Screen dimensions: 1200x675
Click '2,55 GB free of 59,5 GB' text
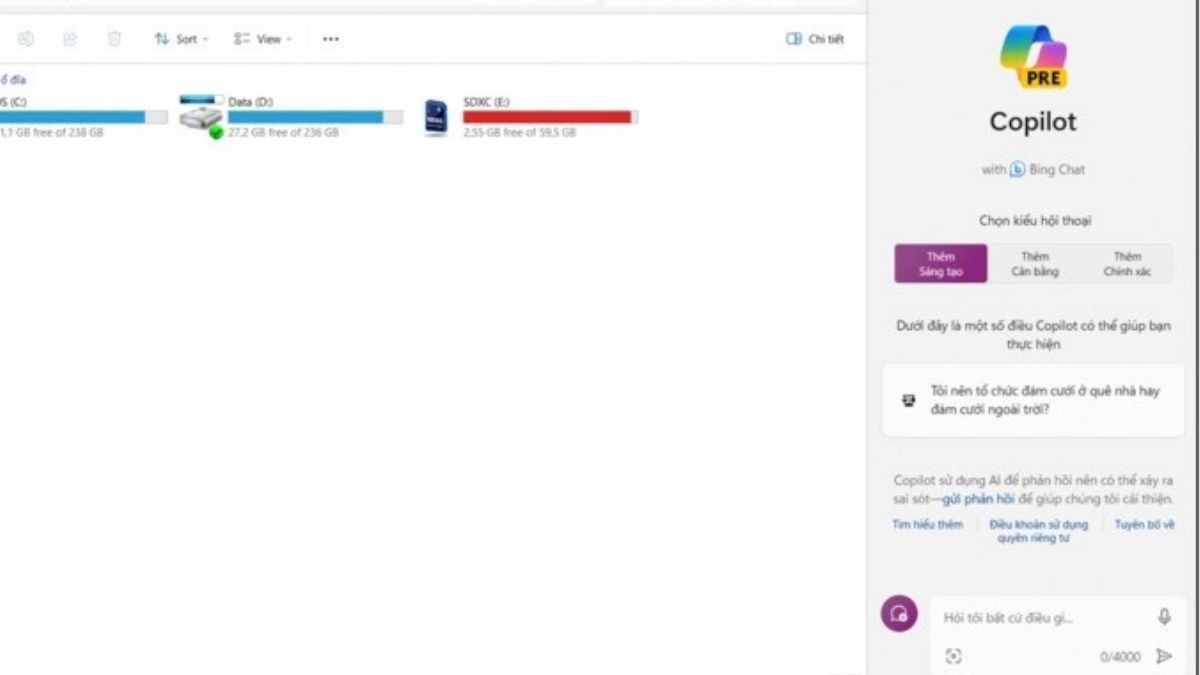coord(519,132)
